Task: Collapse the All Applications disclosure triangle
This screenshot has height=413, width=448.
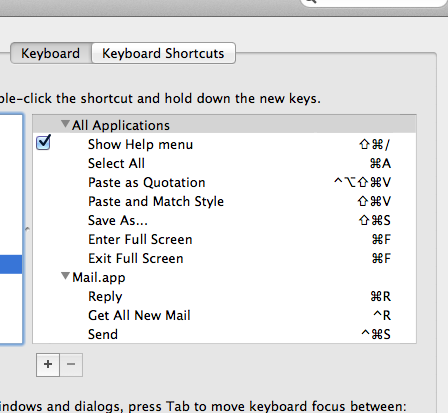Action: 65,124
